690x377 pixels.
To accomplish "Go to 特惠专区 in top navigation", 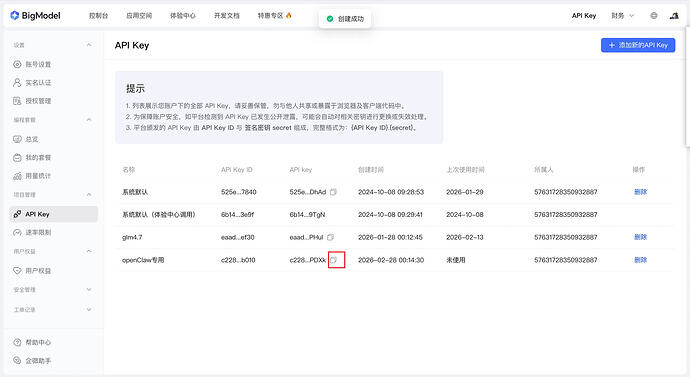I will tap(275, 15).
